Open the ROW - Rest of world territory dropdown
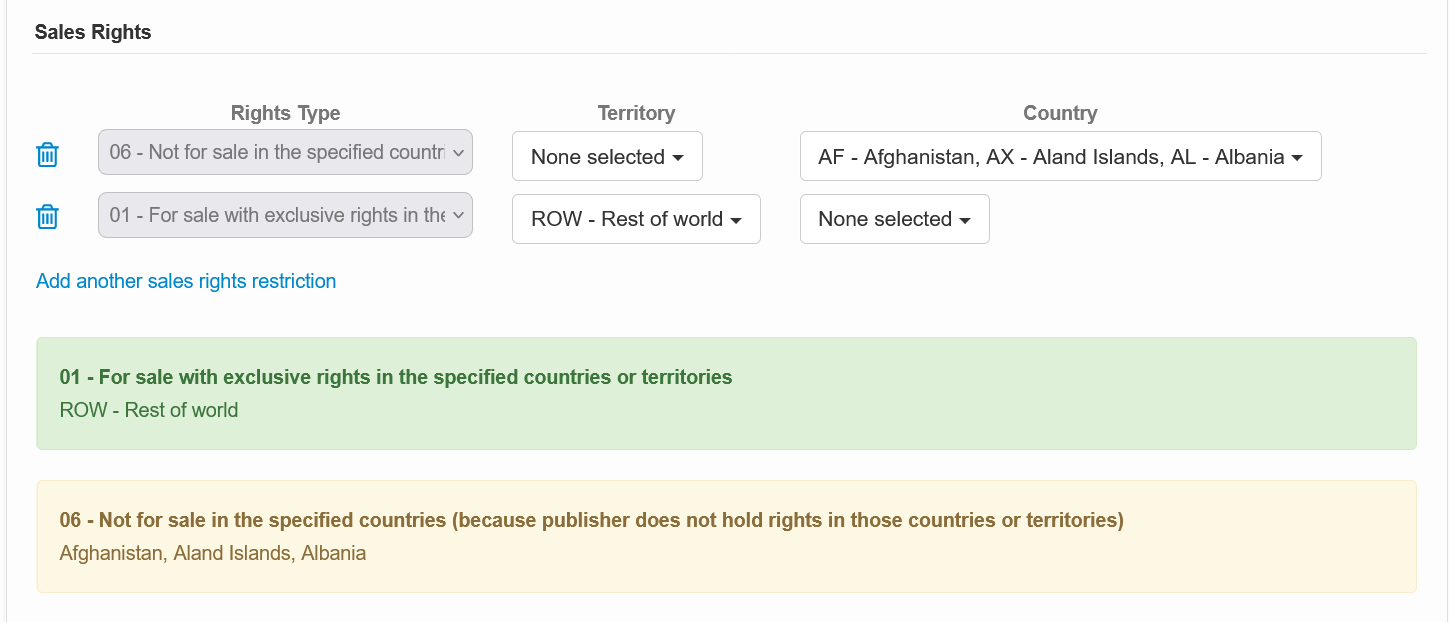1449x622 pixels. click(635, 219)
